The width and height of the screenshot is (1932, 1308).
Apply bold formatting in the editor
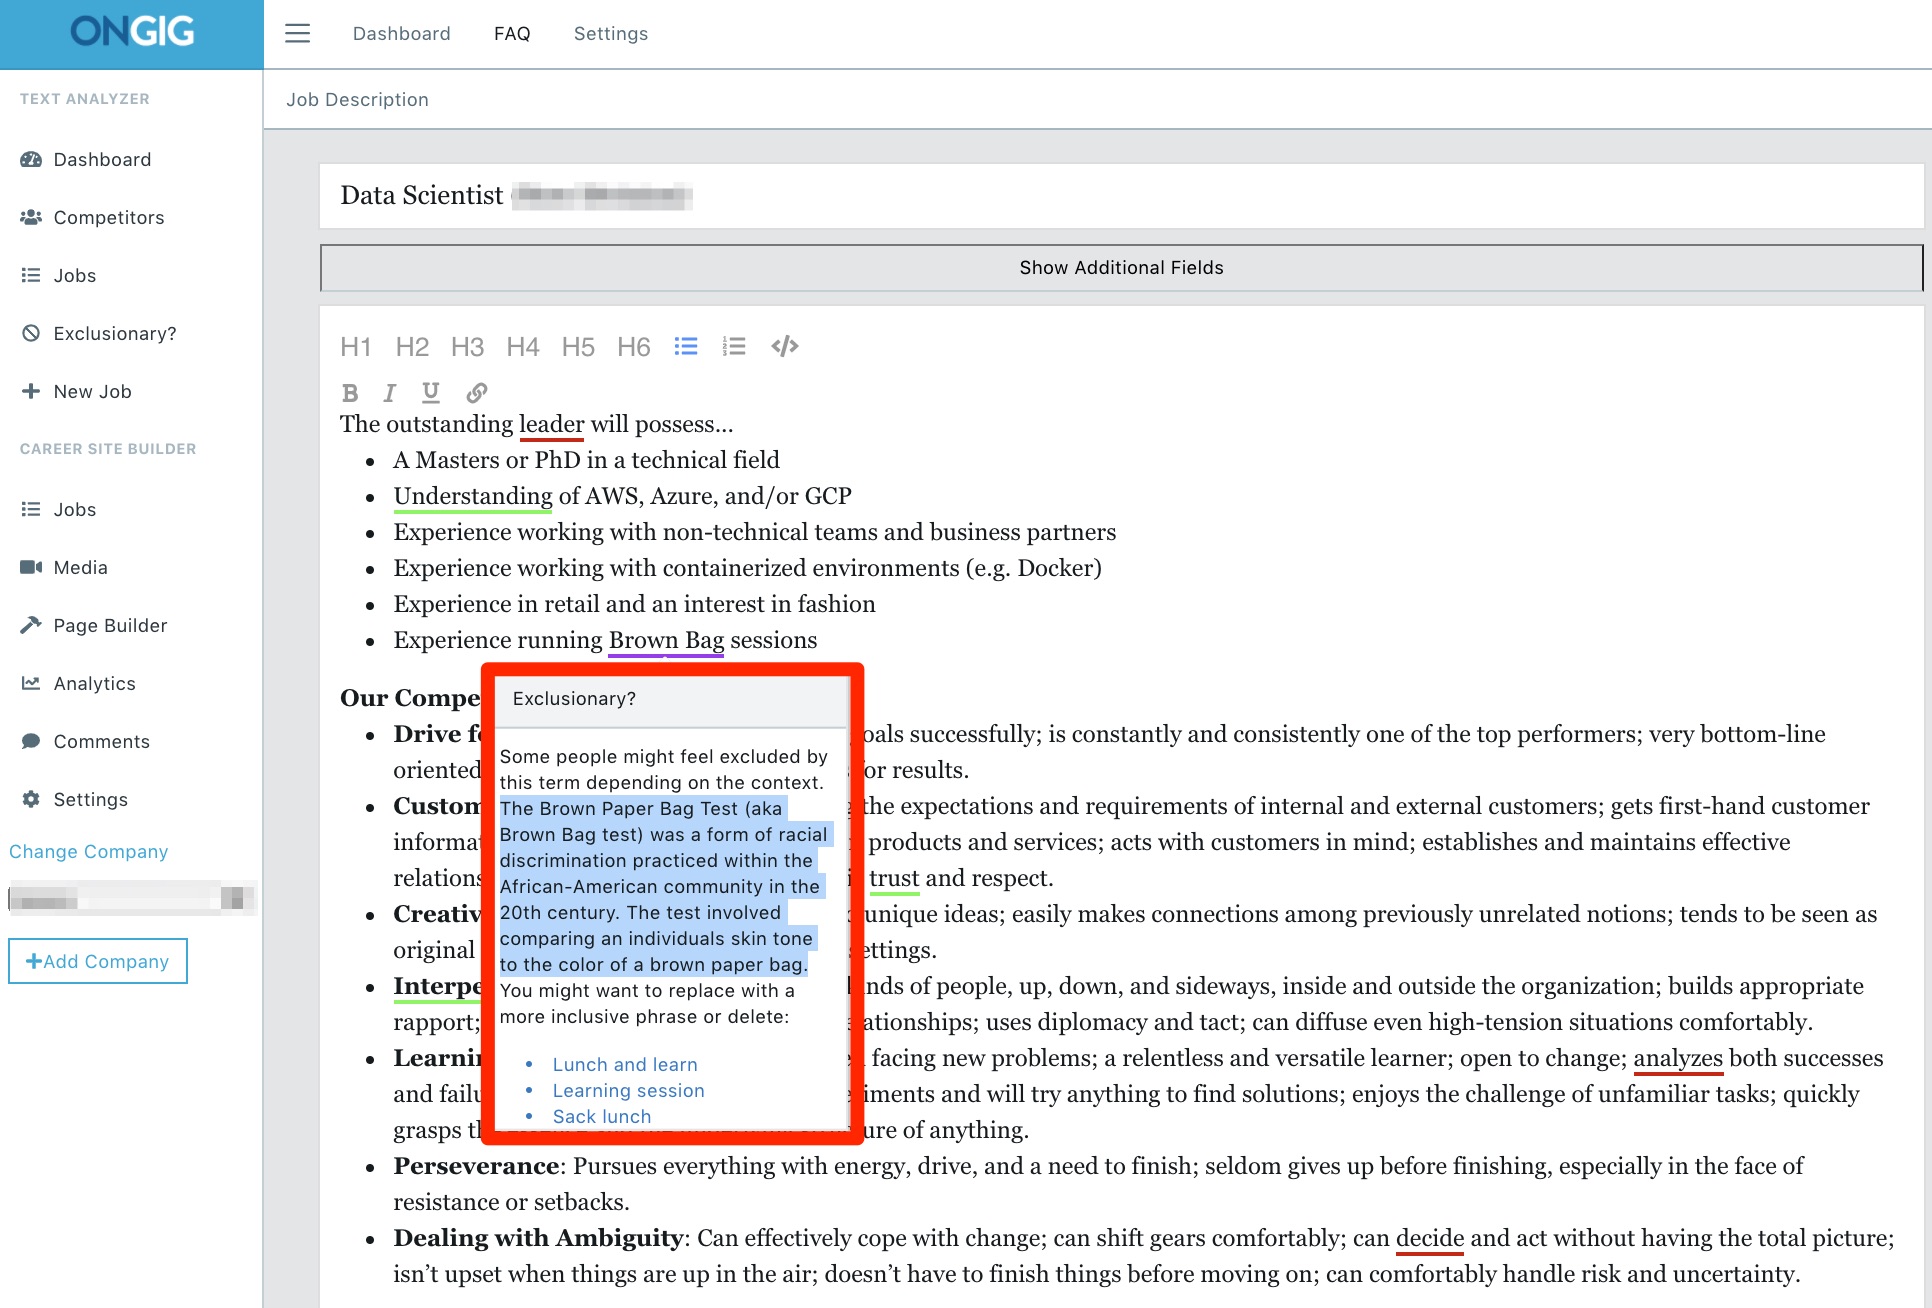(x=350, y=393)
